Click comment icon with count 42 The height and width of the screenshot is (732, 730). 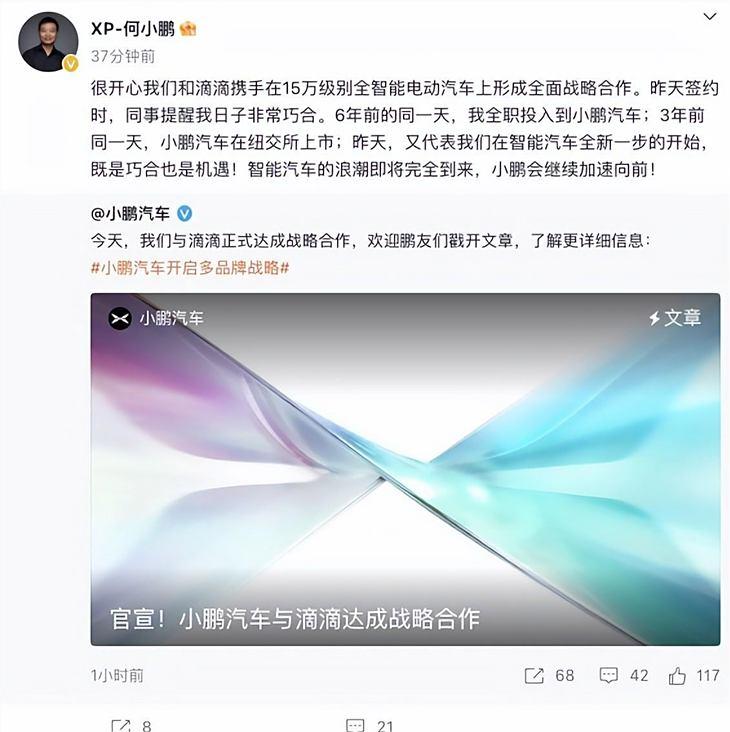click(608, 676)
